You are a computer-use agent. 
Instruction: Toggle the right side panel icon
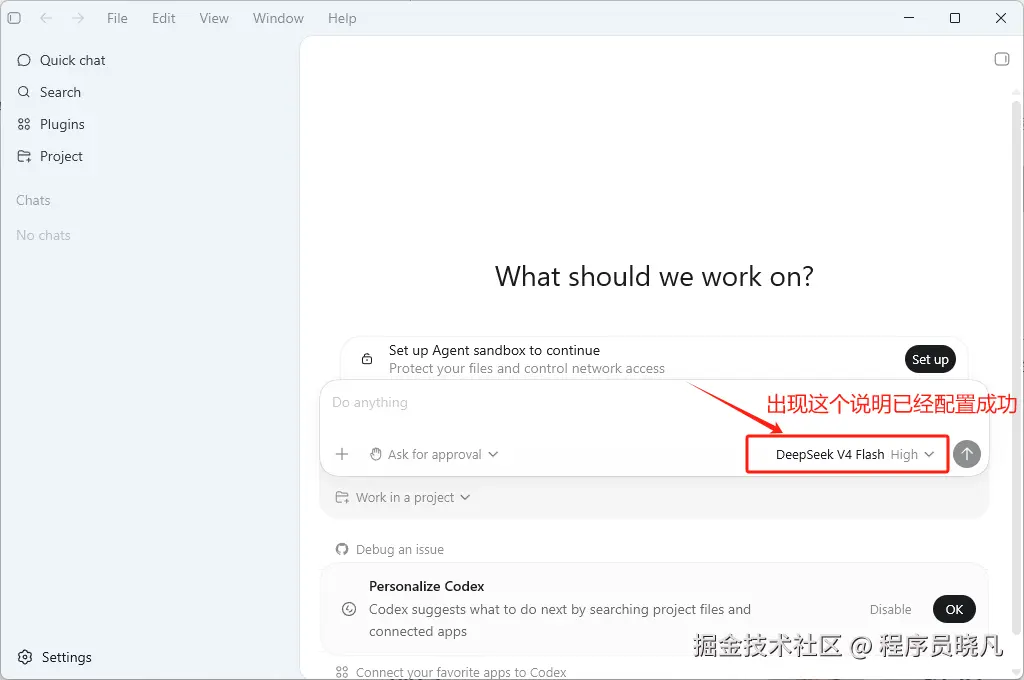tap(1002, 59)
